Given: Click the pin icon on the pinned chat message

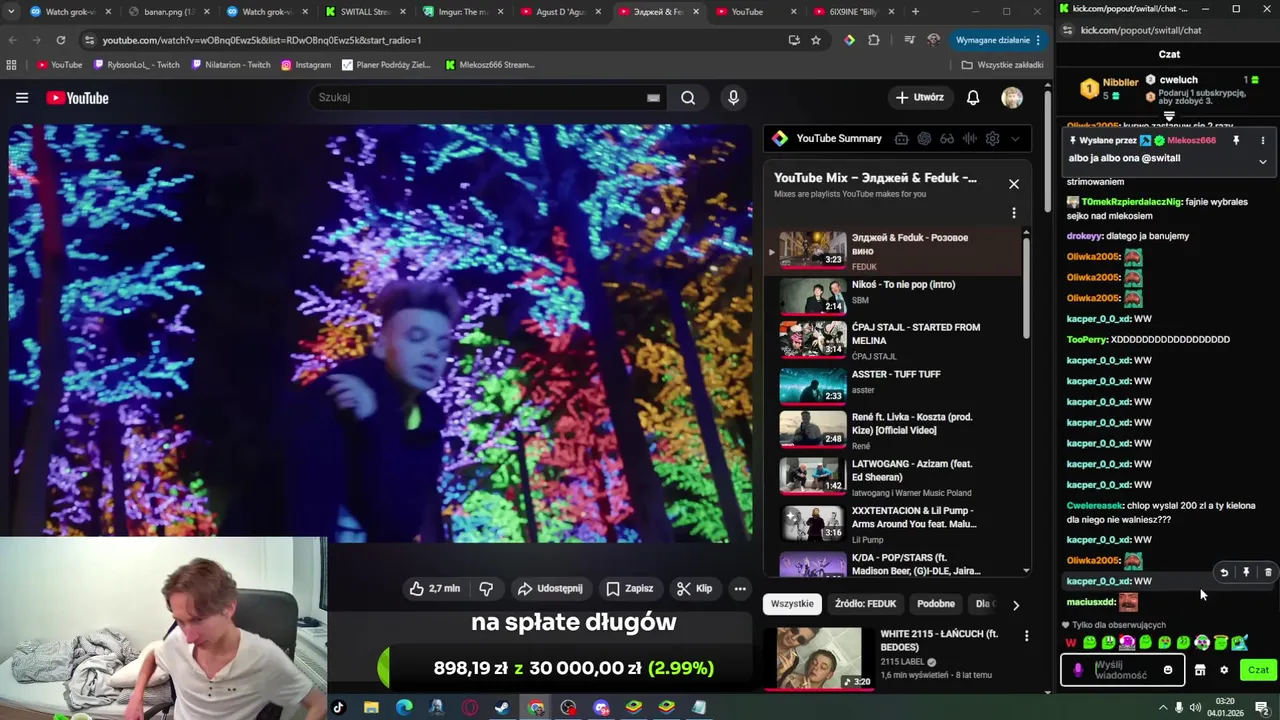Looking at the screenshot, I should pyautogui.click(x=1236, y=141).
